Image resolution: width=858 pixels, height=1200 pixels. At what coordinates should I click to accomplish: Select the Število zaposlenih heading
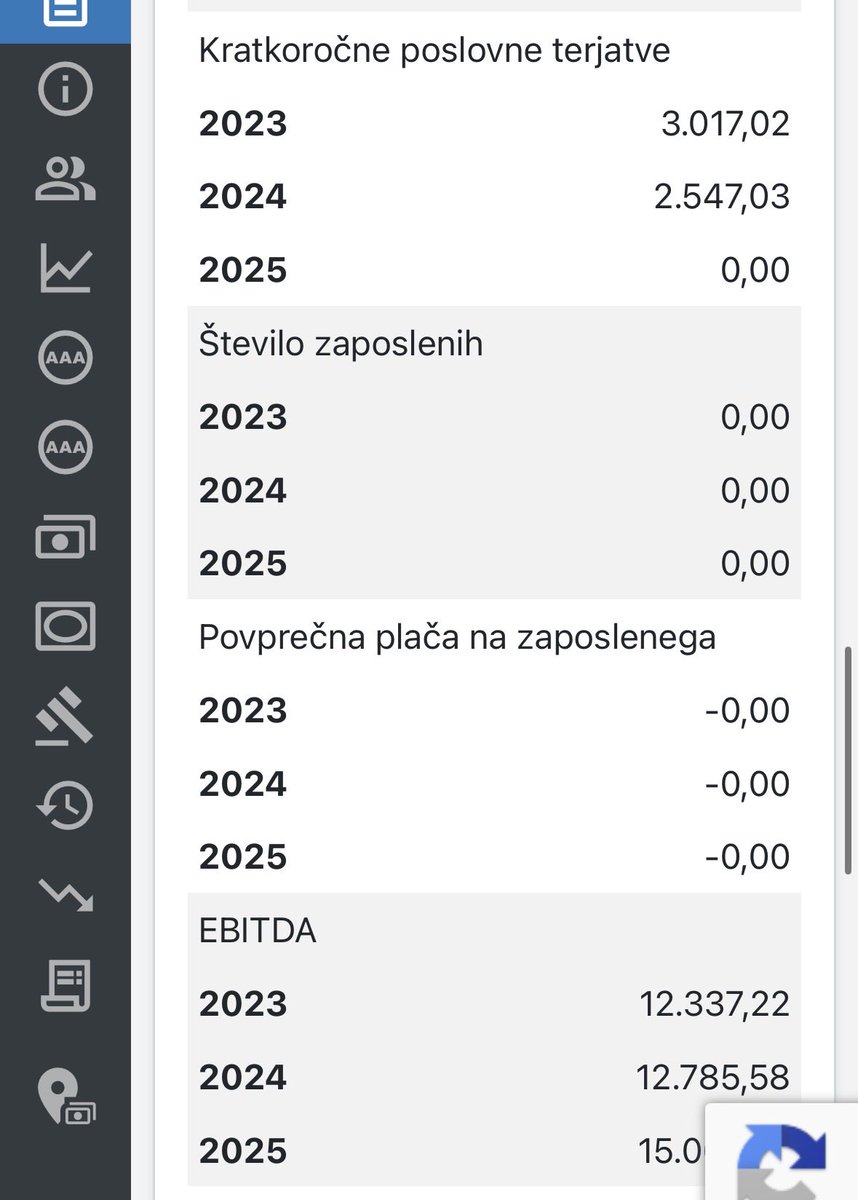341,343
